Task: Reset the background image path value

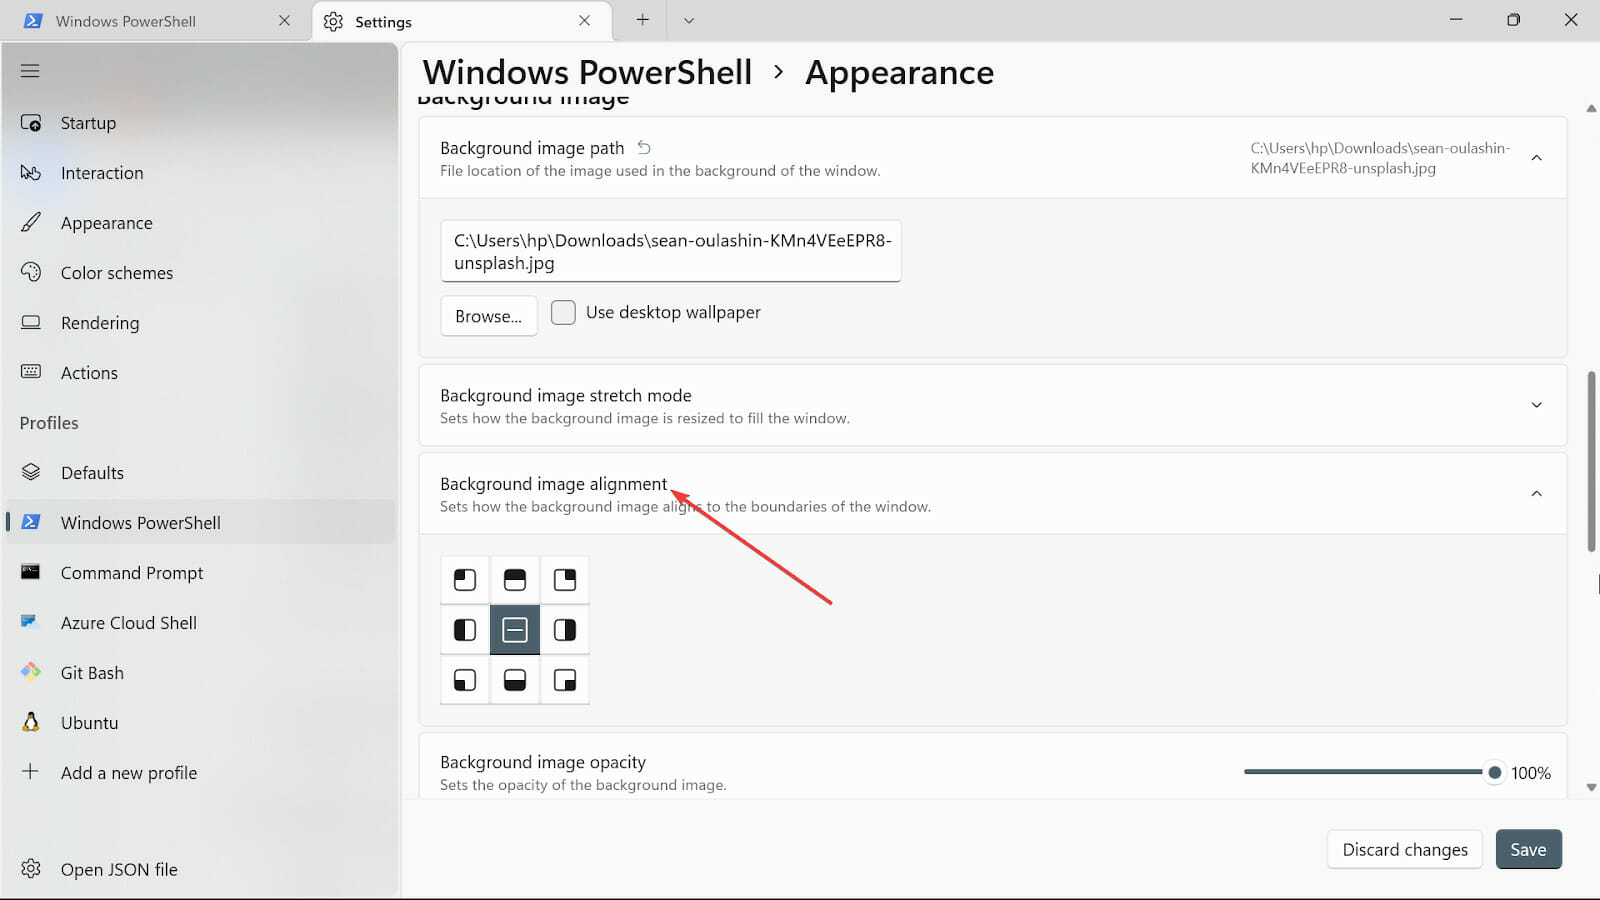Action: 644,148
